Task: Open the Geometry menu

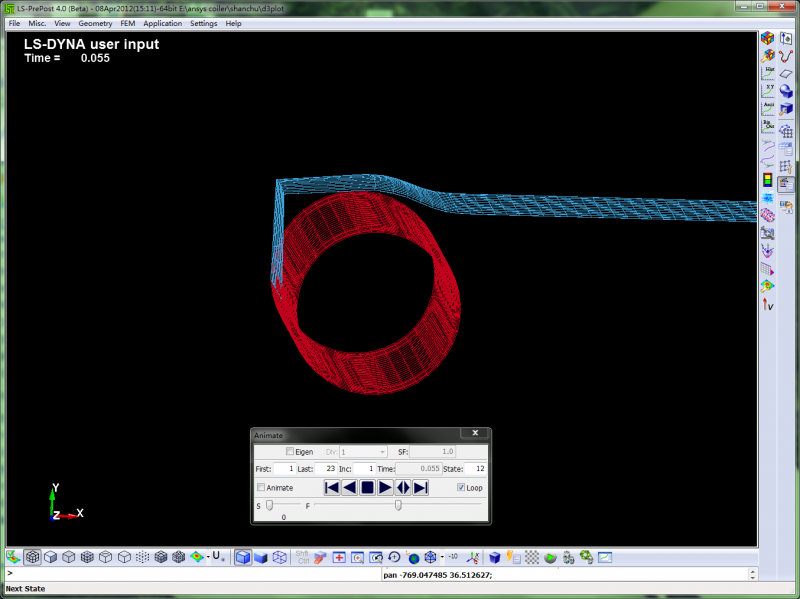Action: point(95,23)
